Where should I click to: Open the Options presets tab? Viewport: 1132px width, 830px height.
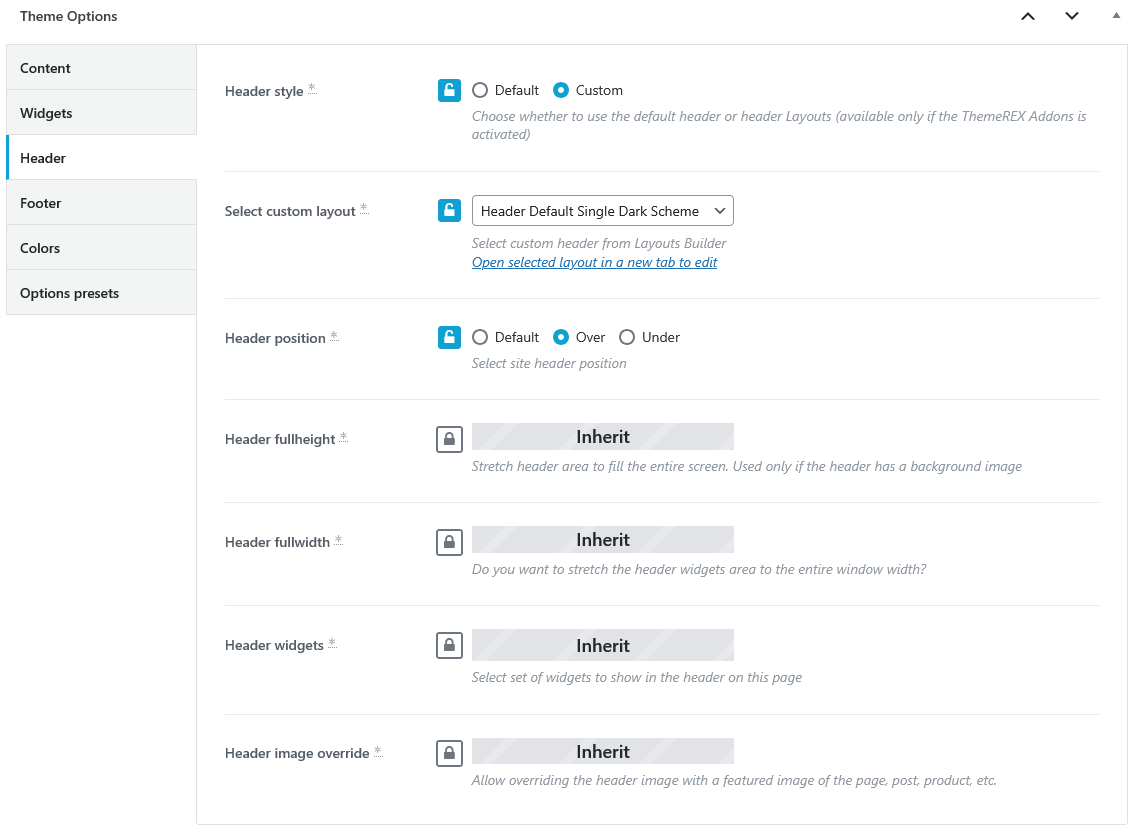[102, 293]
